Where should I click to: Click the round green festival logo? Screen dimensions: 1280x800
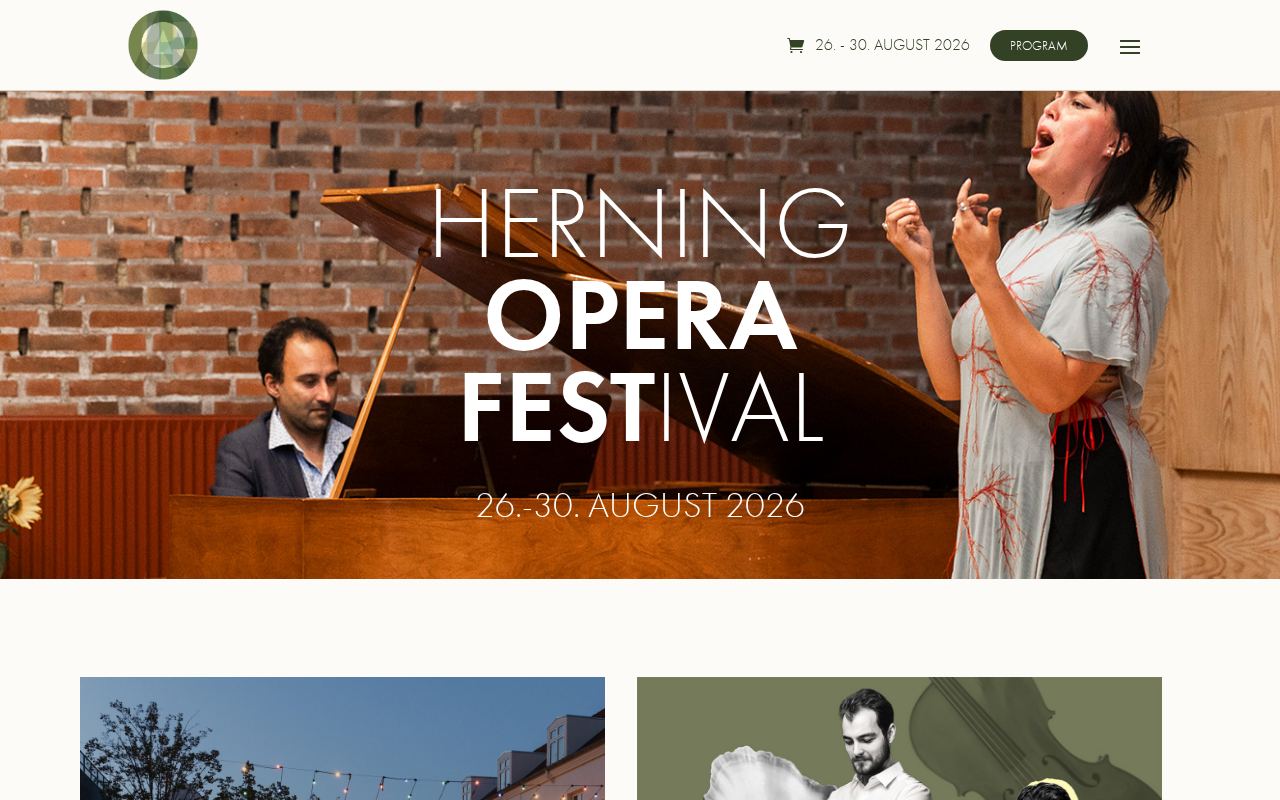click(163, 45)
